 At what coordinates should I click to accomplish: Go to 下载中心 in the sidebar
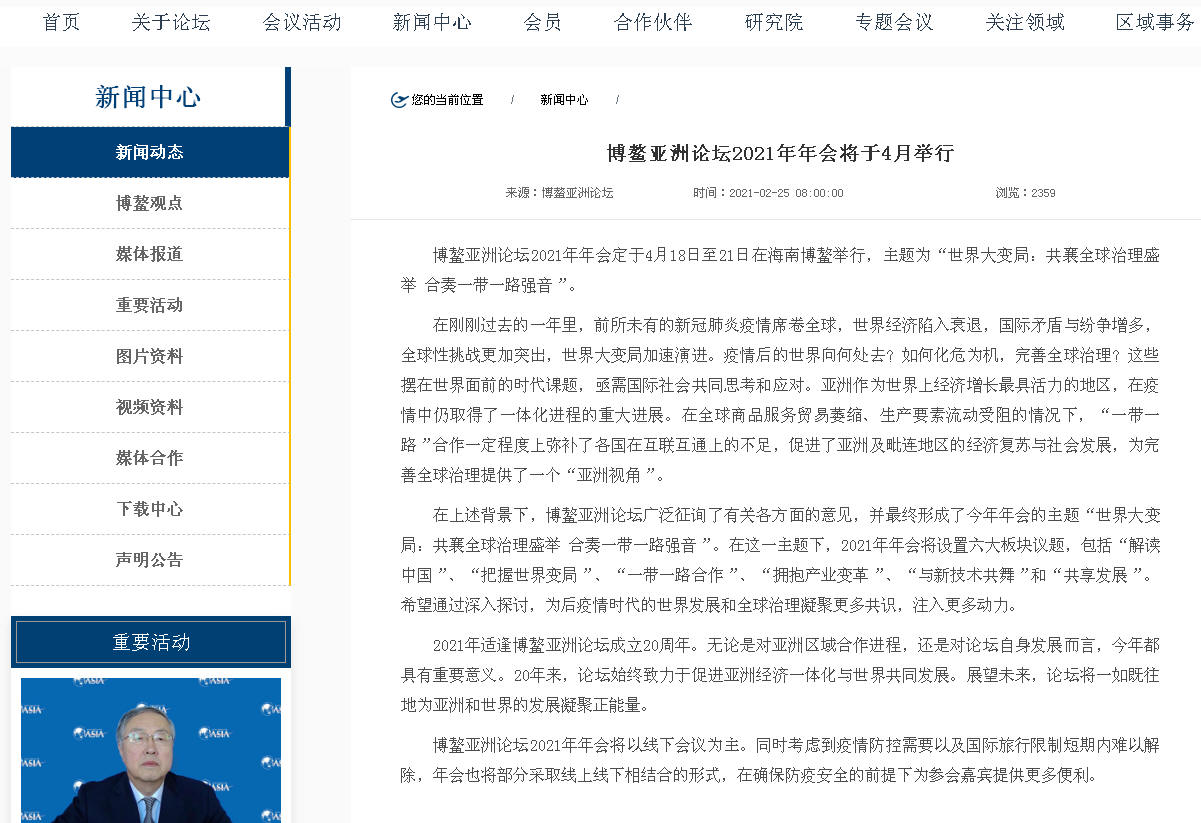[150, 509]
